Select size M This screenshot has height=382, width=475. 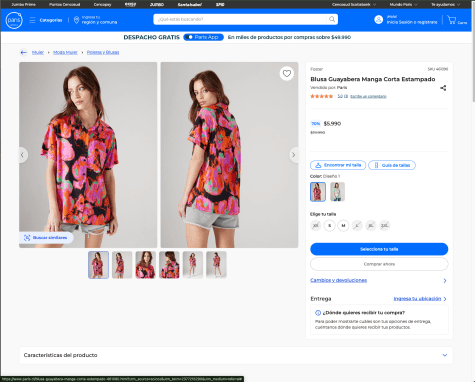[x=343, y=225]
